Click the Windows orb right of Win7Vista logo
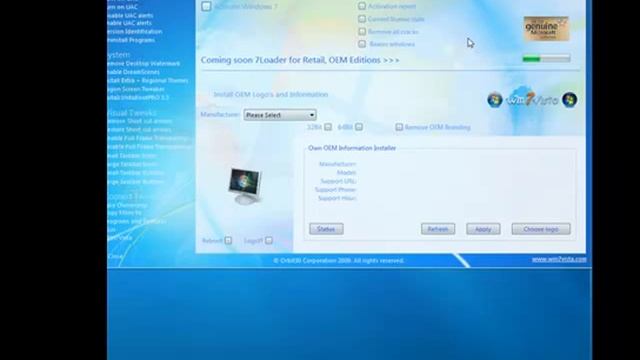640x360 pixels. [x=569, y=100]
